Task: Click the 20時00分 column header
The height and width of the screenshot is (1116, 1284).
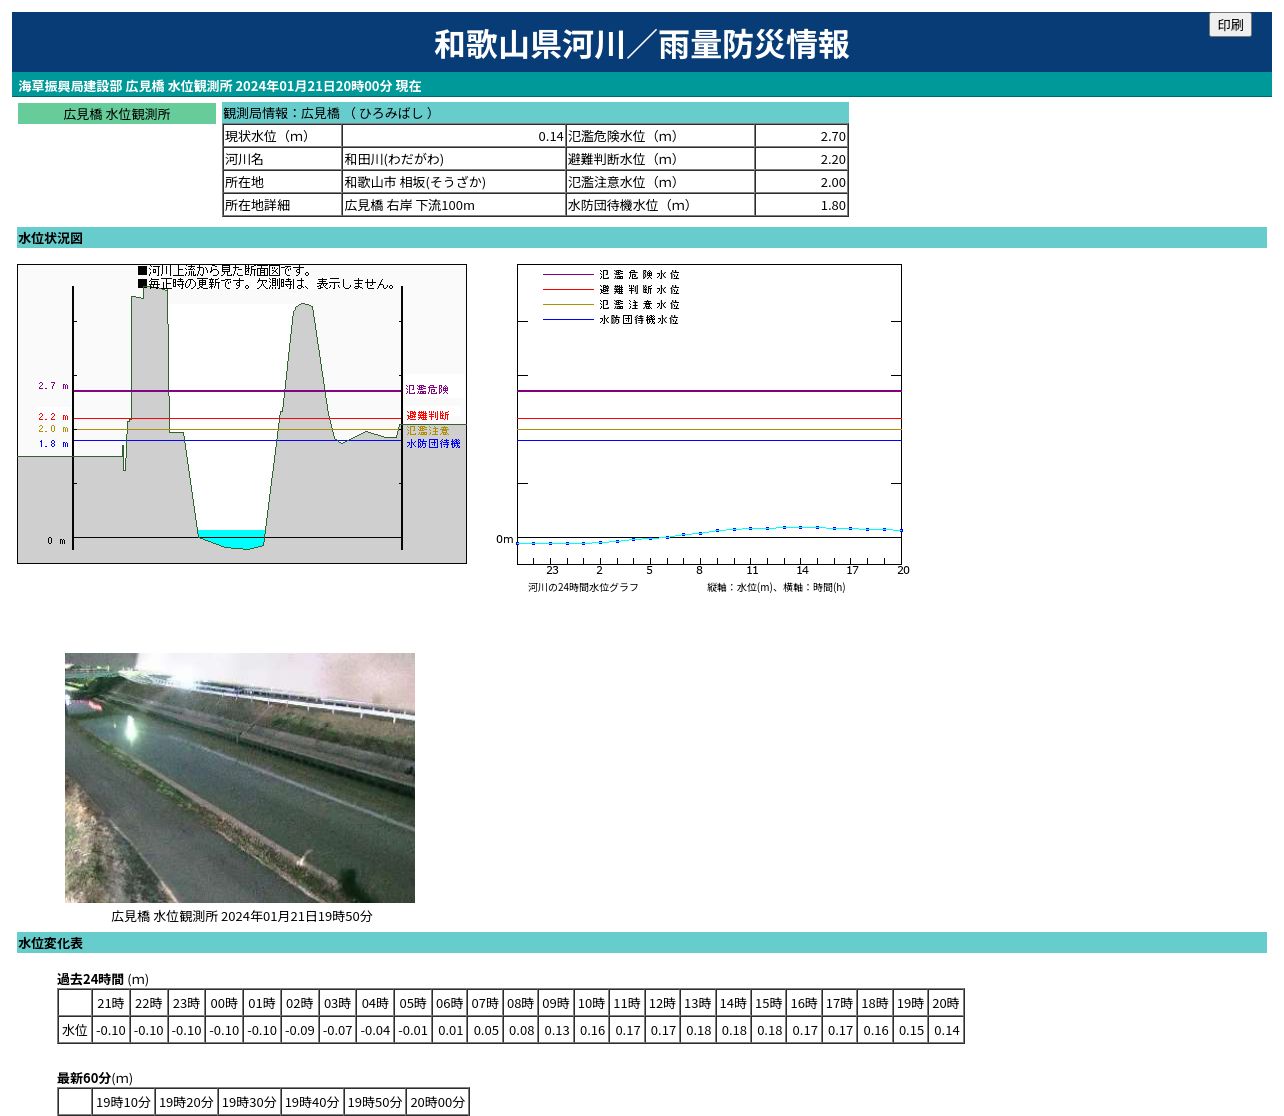Action: tap(438, 1102)
